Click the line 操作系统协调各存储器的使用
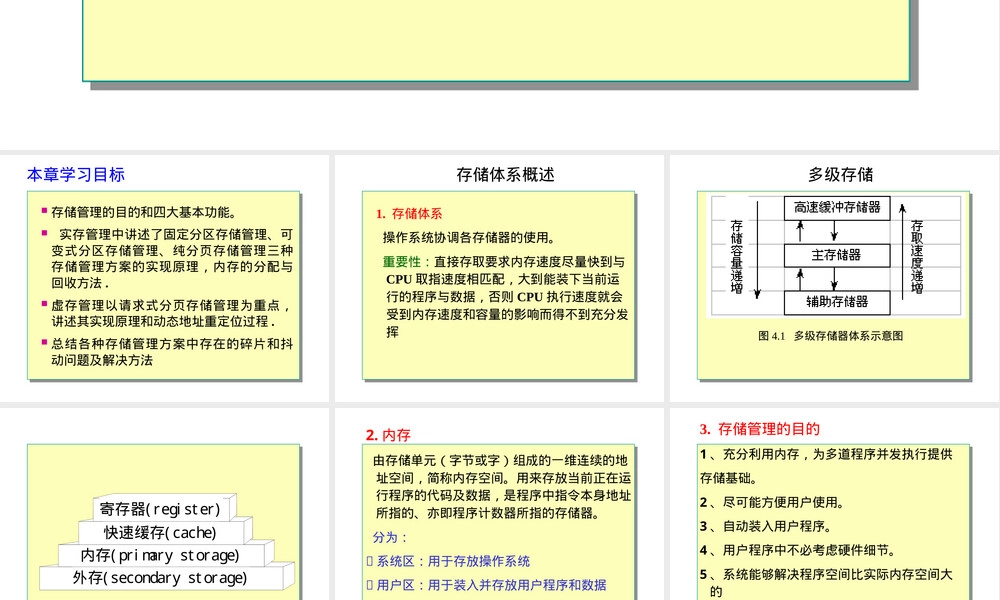1000x600 pixels. point(471,238)
